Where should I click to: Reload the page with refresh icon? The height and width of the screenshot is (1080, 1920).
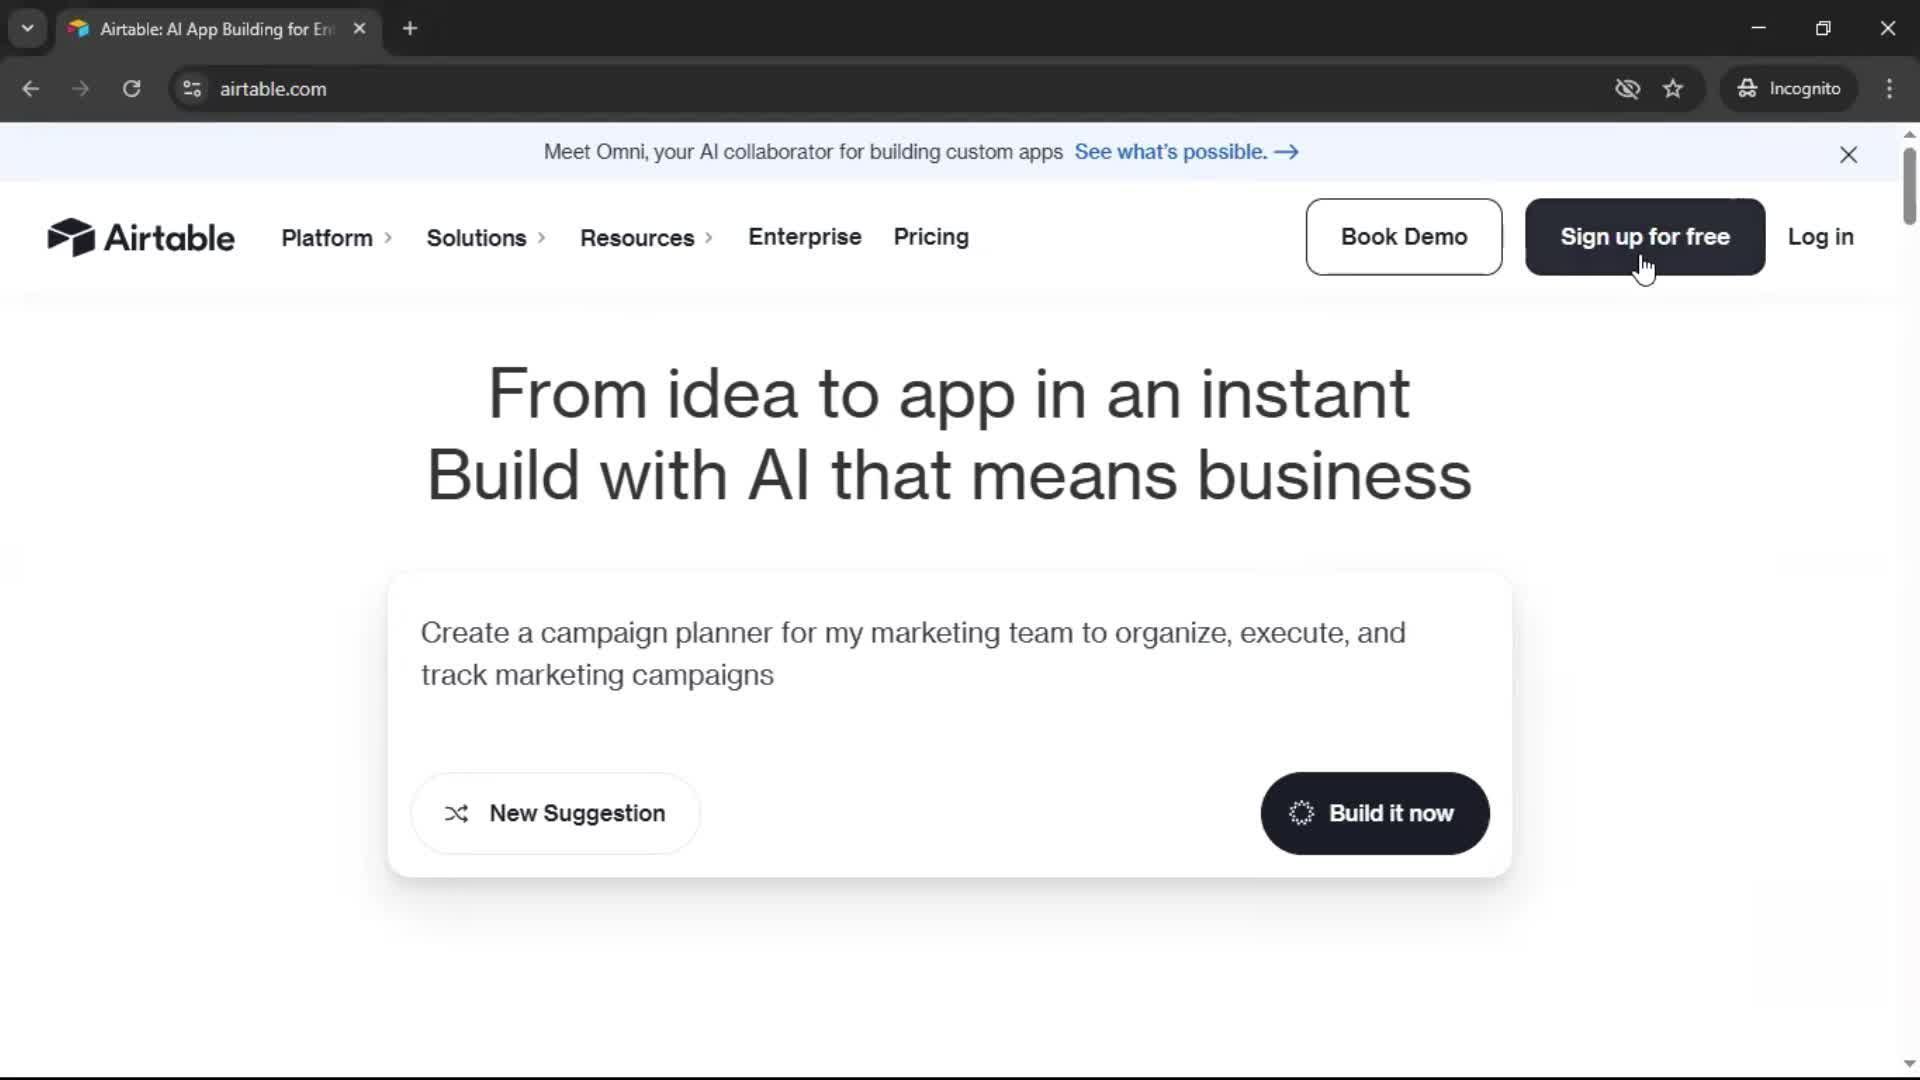point(131,89)
